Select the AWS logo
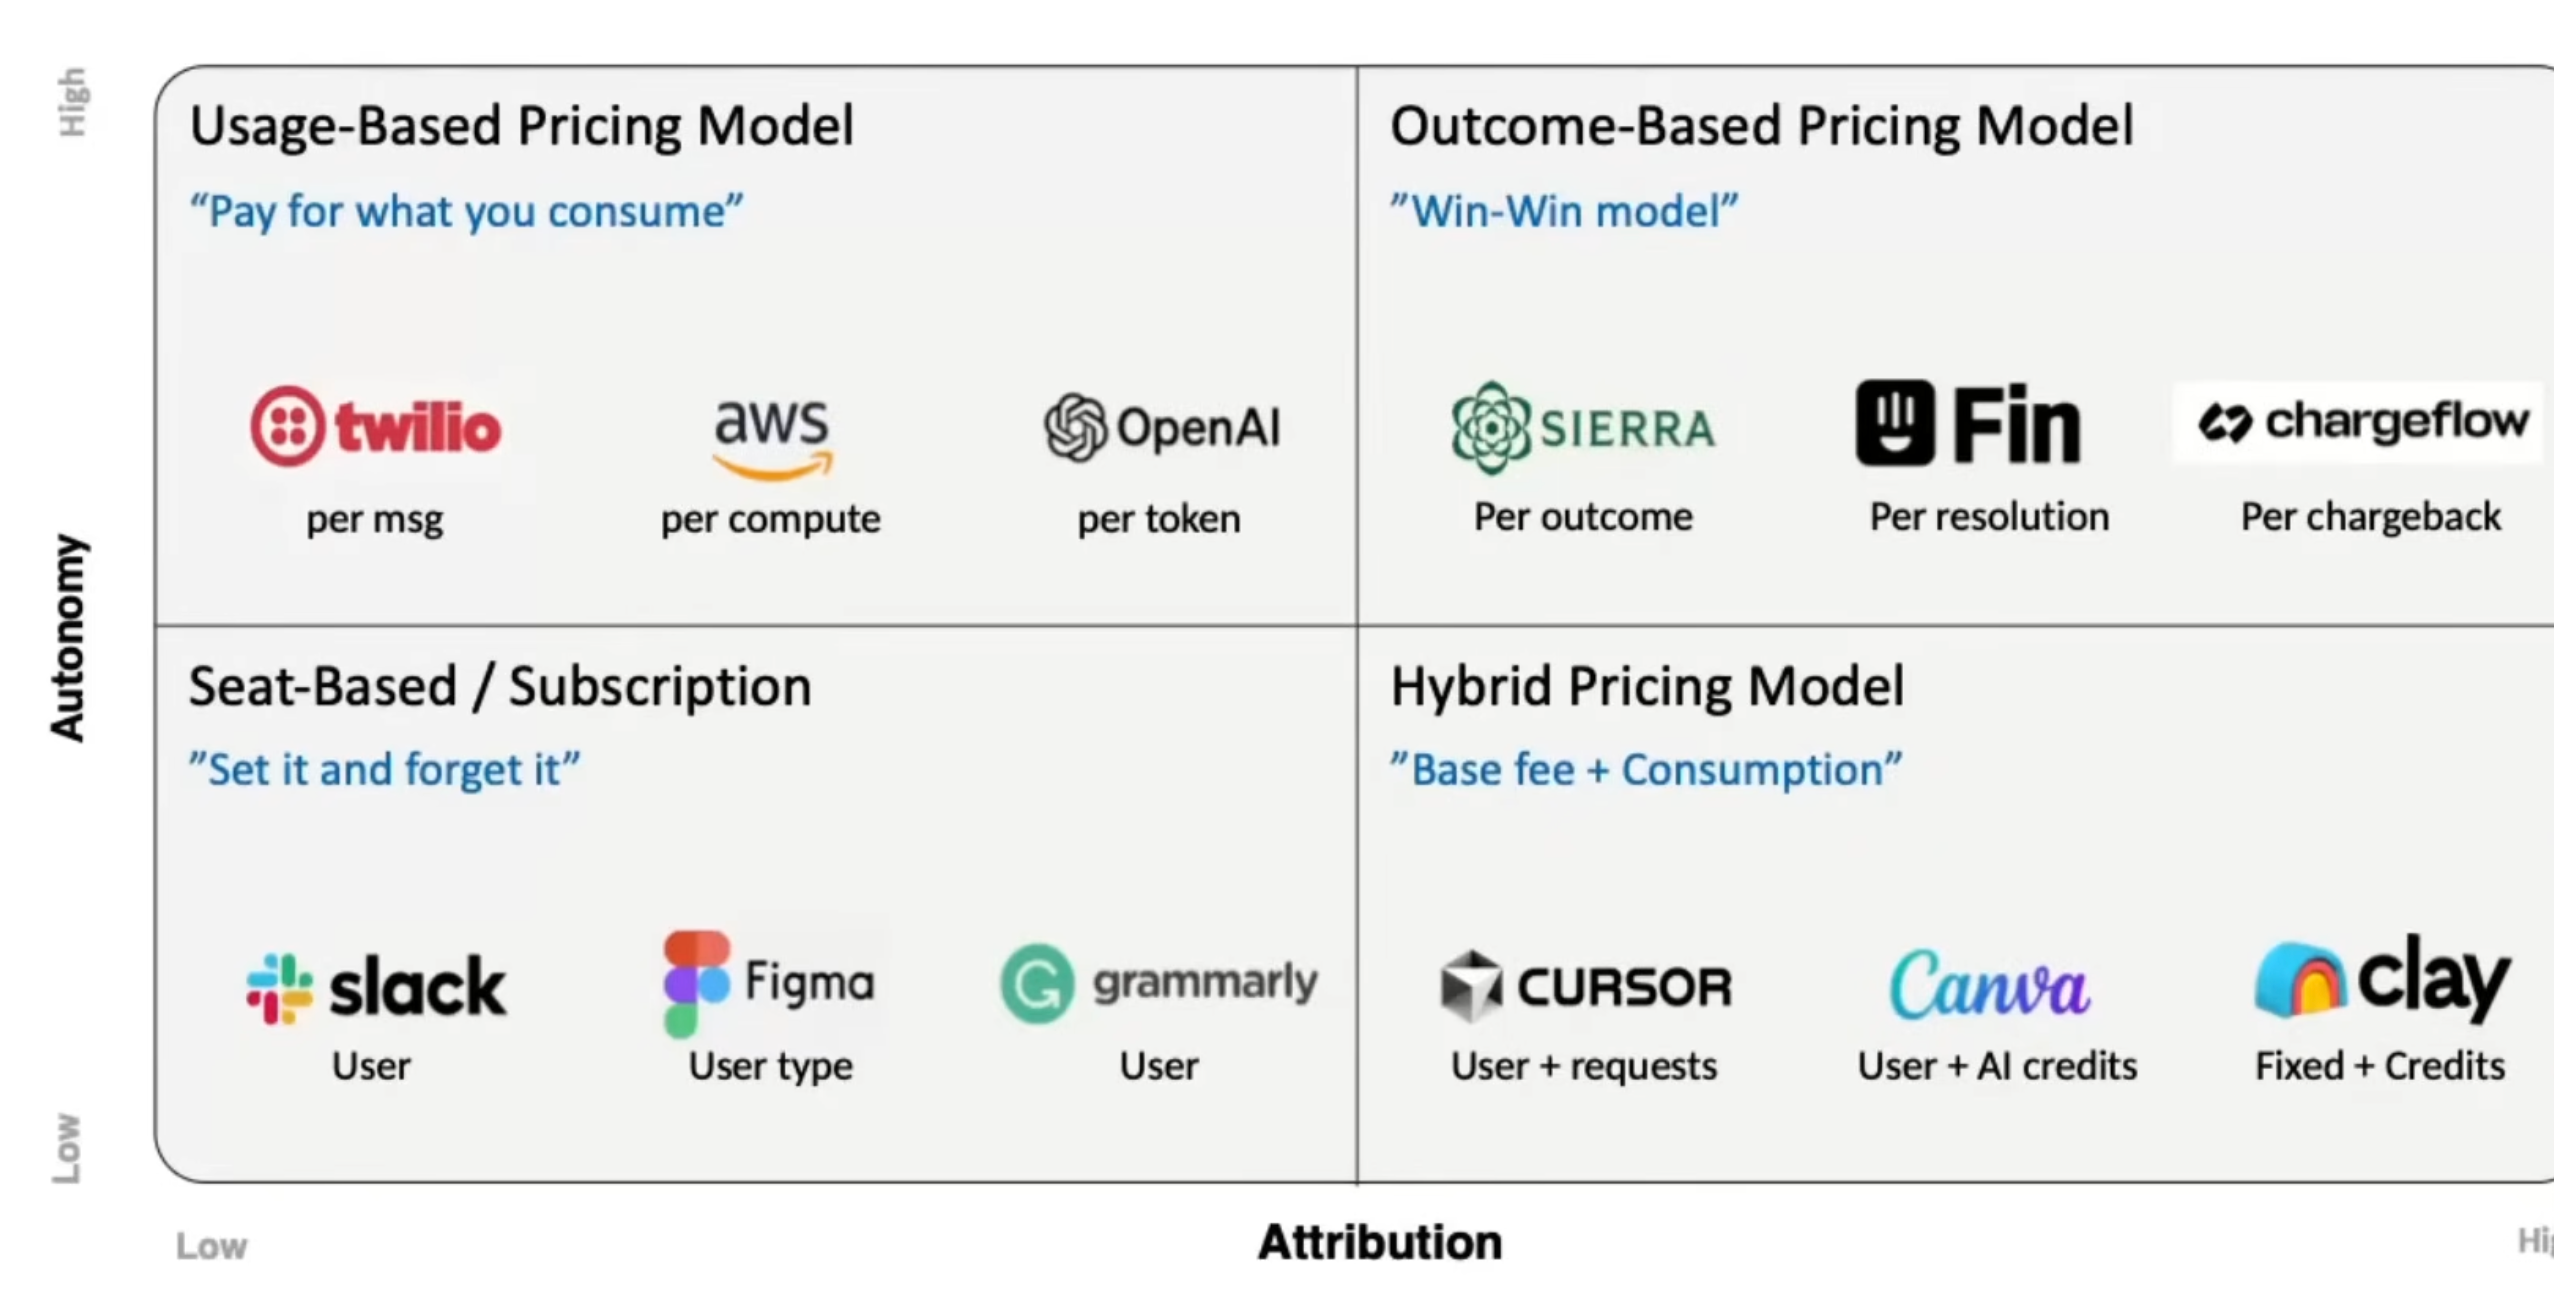 772,436
